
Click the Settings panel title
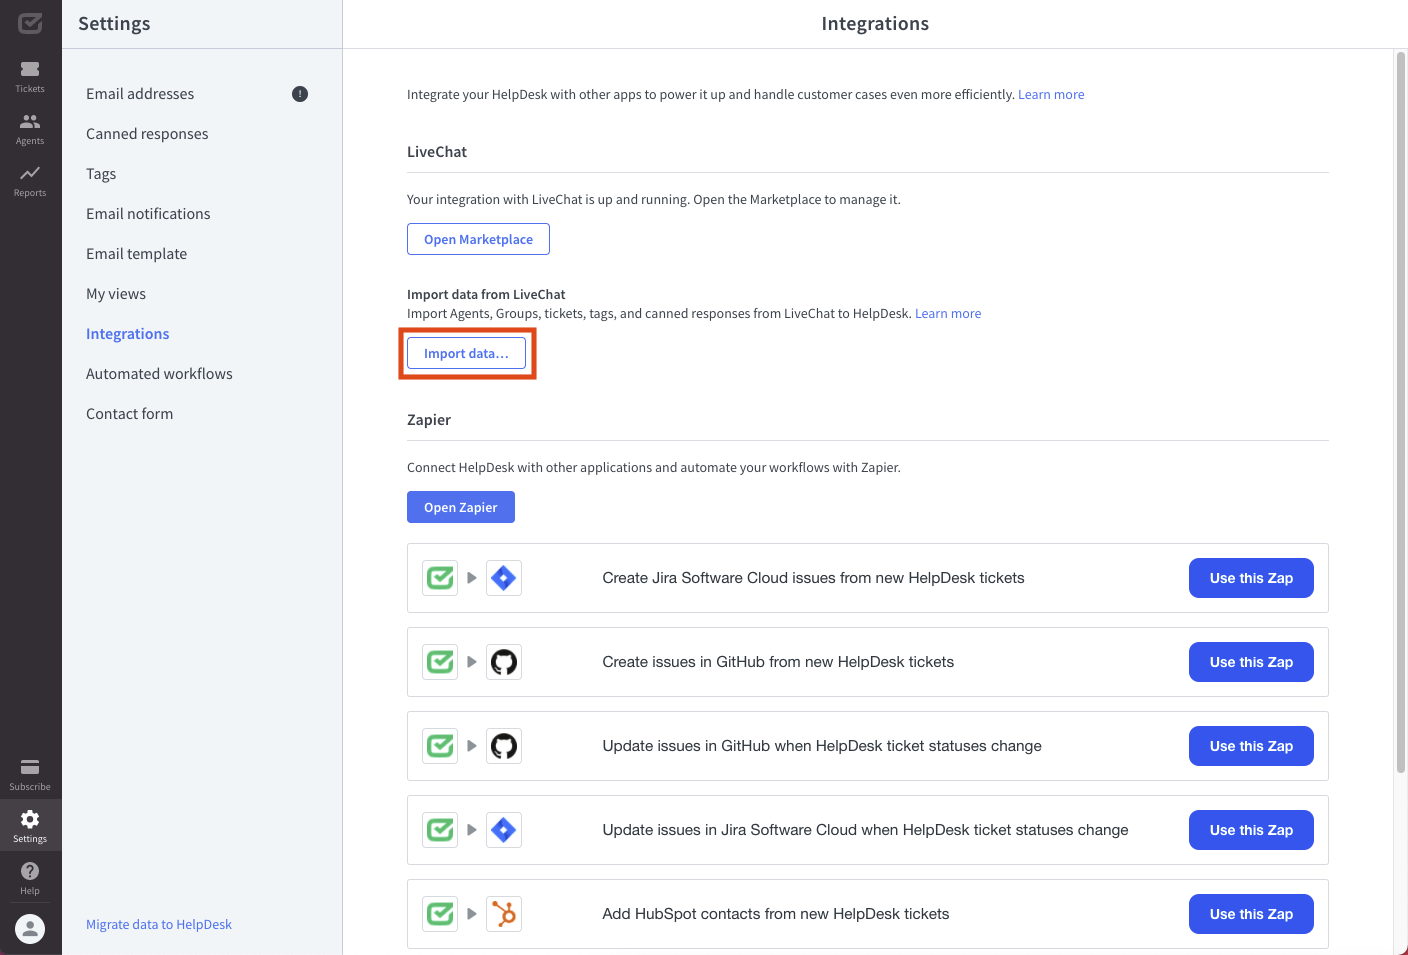tap(114, 24)
